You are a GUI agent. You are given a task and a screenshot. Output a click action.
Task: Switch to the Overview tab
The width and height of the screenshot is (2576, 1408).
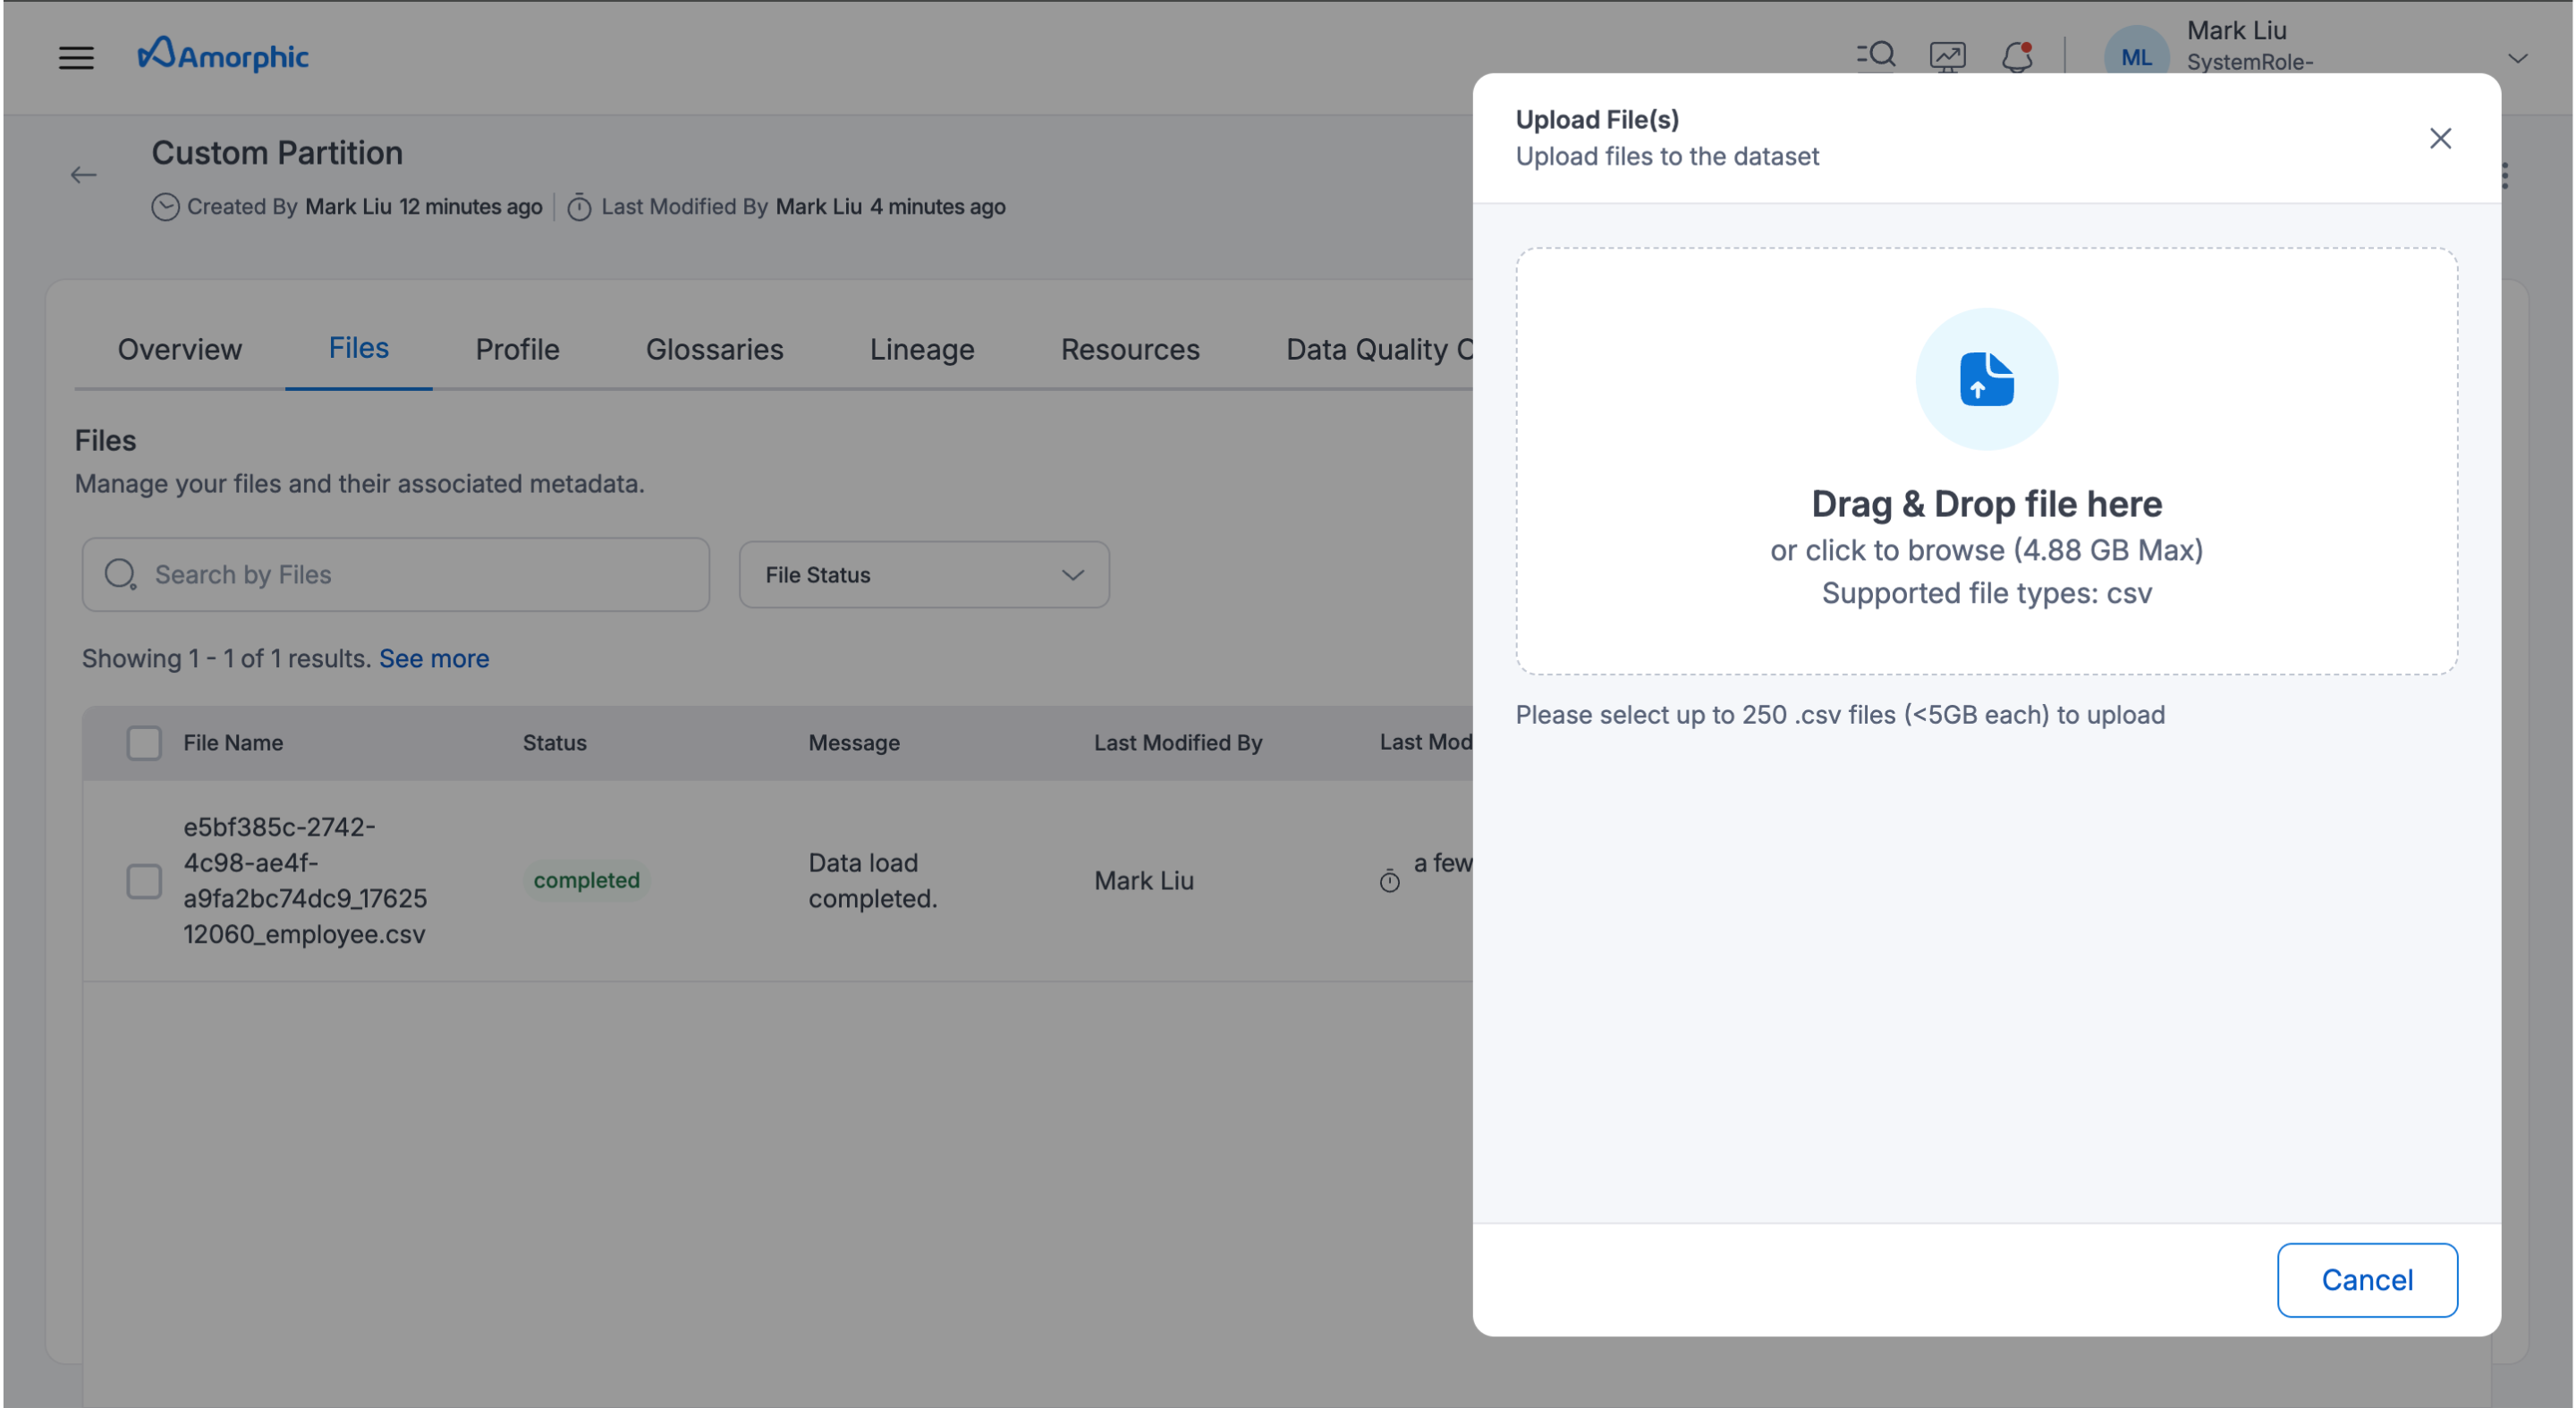tap(180, 349)
